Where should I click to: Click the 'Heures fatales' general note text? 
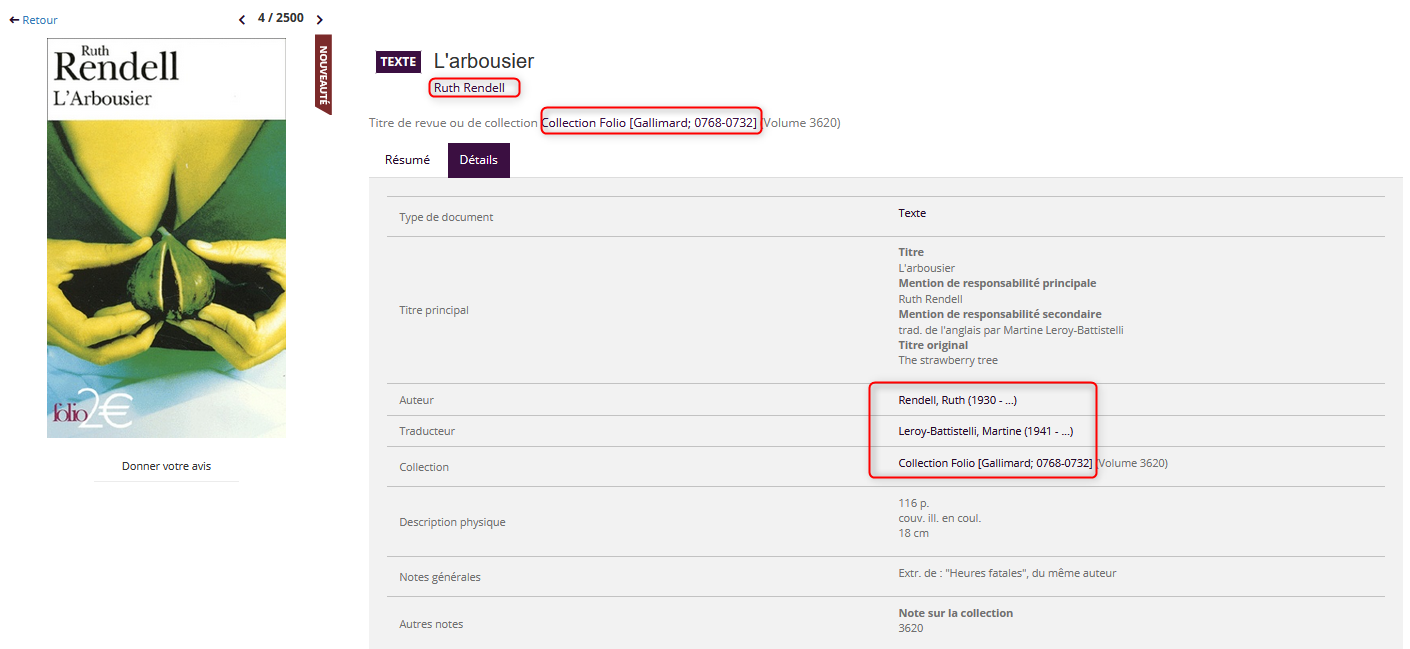click(x=1007, y=573)
